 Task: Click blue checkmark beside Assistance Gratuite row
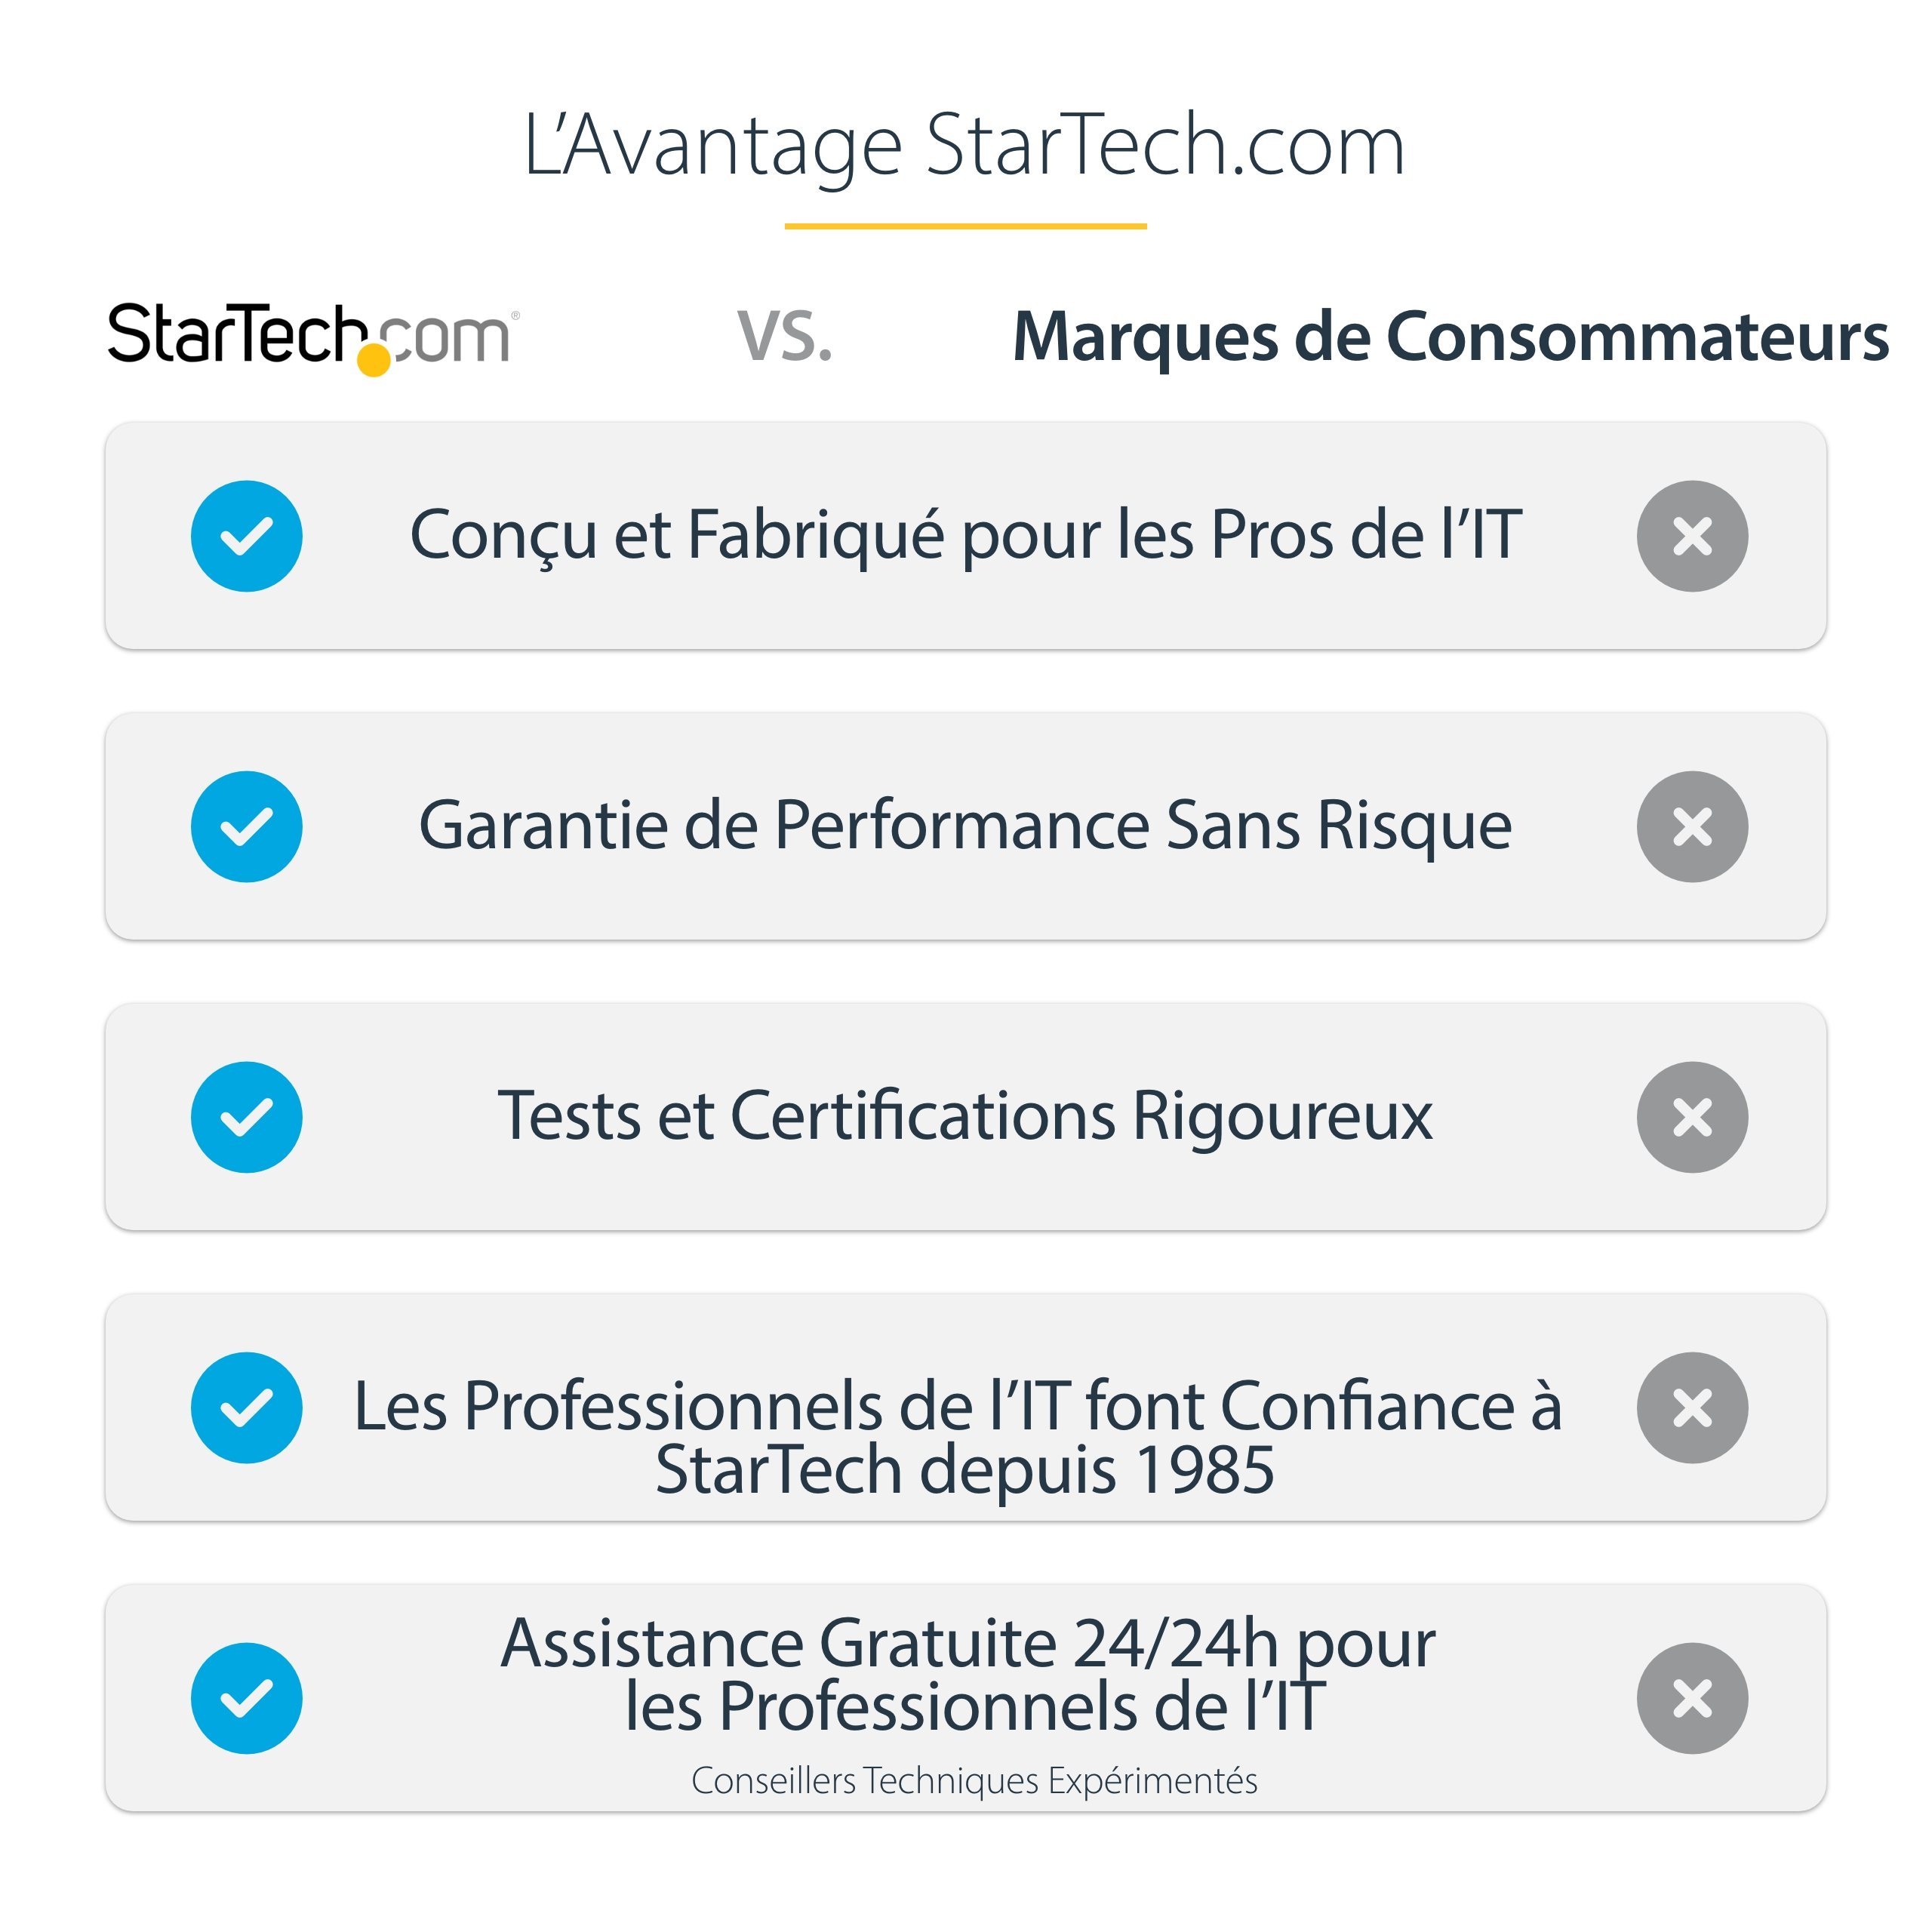point(246,1698)
